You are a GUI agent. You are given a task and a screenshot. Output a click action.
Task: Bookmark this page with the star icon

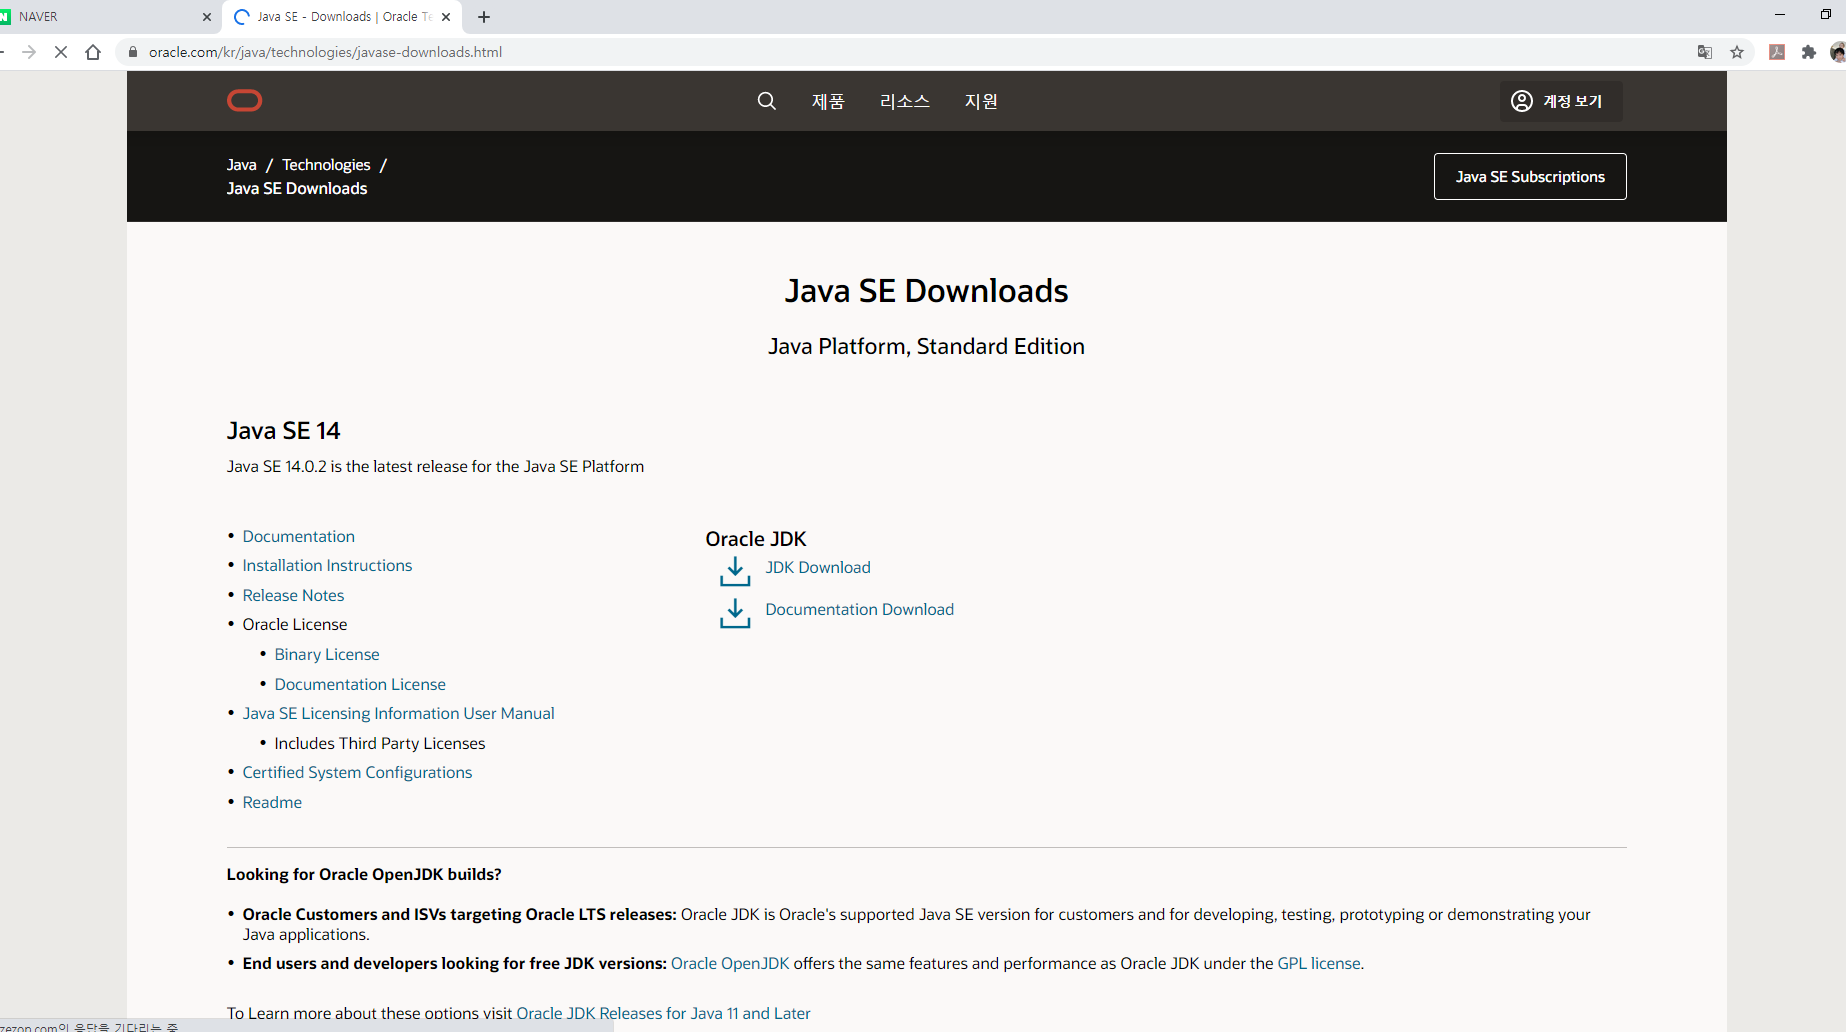[1737, 52]
